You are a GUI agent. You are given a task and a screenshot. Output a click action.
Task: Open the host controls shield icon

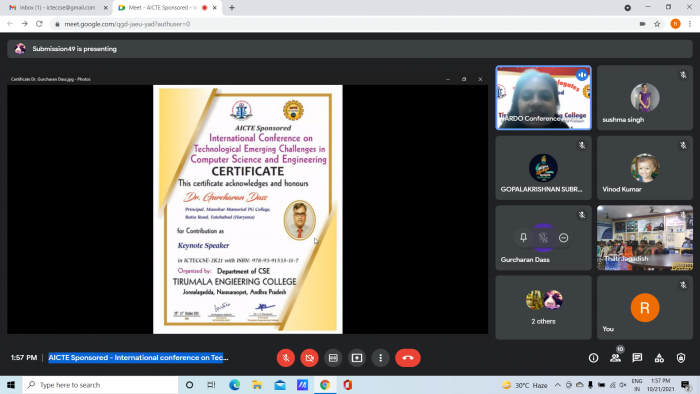681,358
